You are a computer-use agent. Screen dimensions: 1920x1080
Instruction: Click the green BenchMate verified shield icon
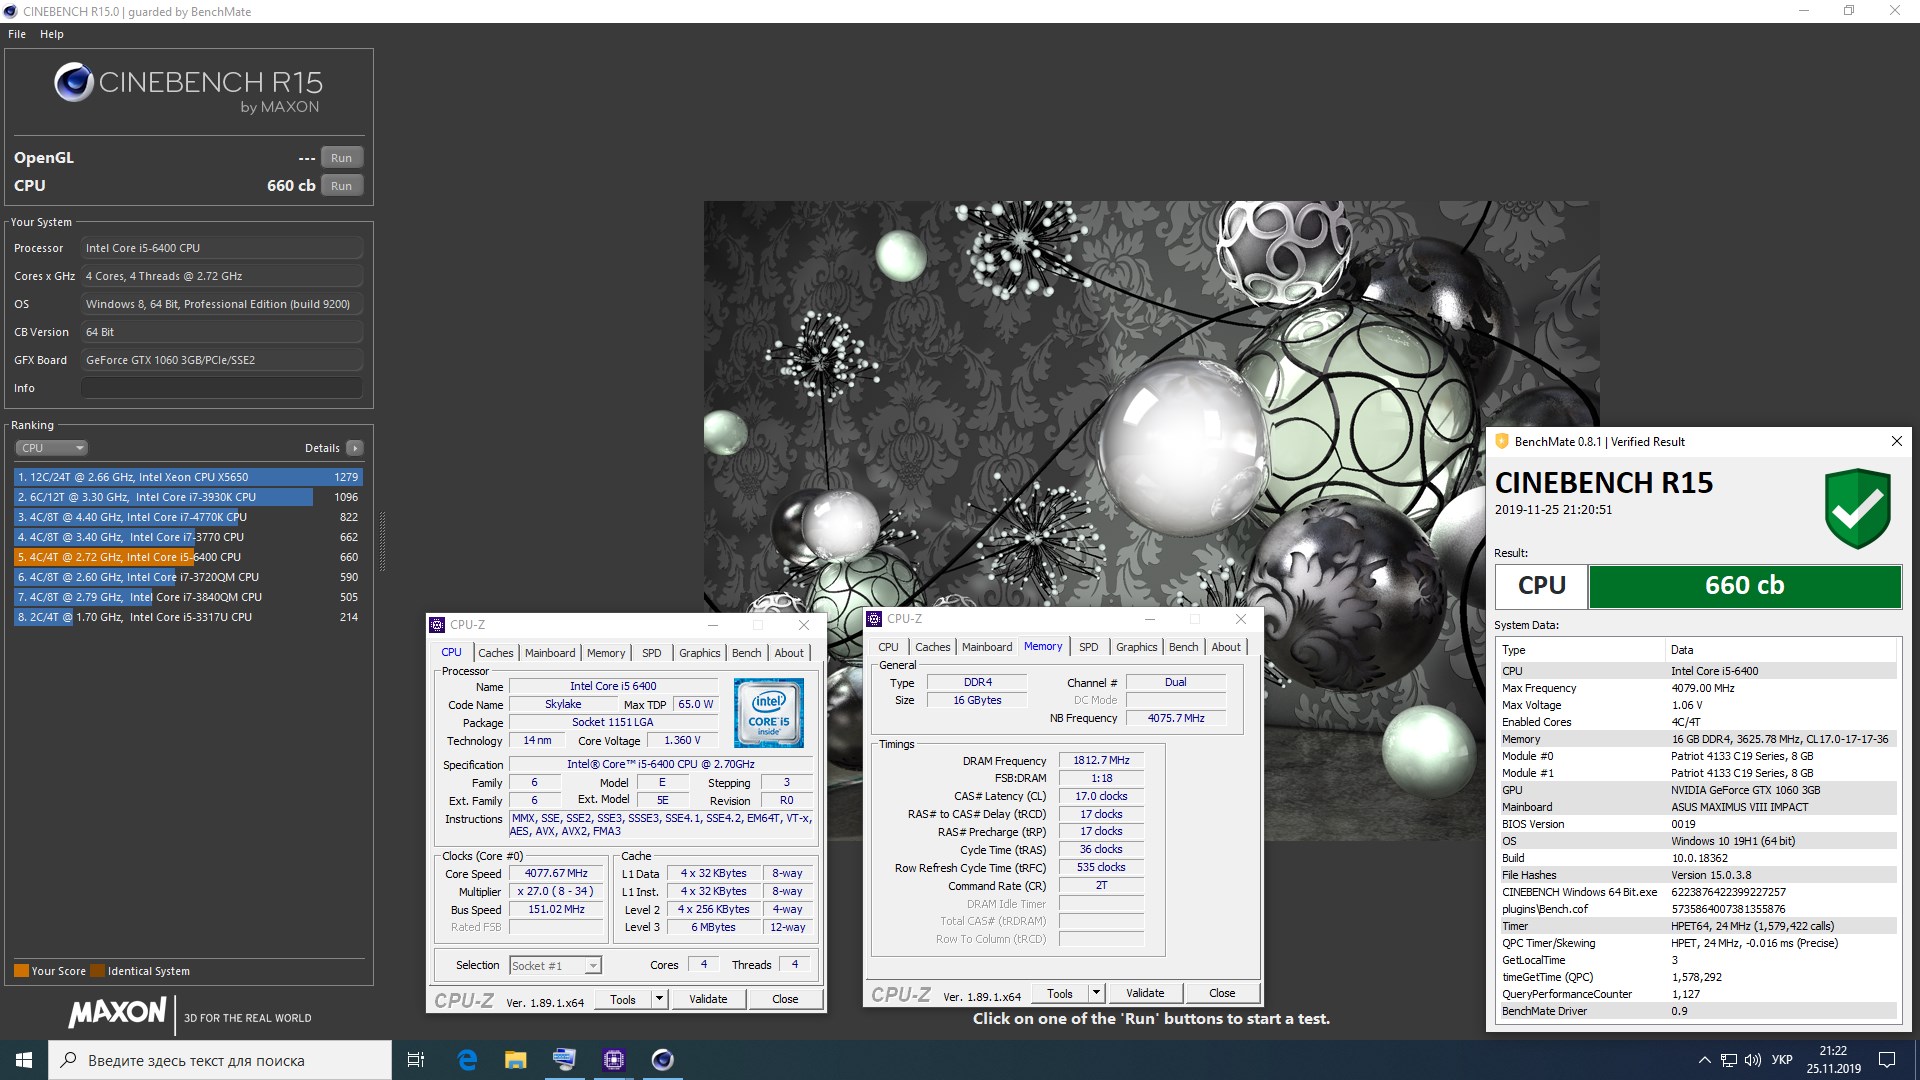1858,508
